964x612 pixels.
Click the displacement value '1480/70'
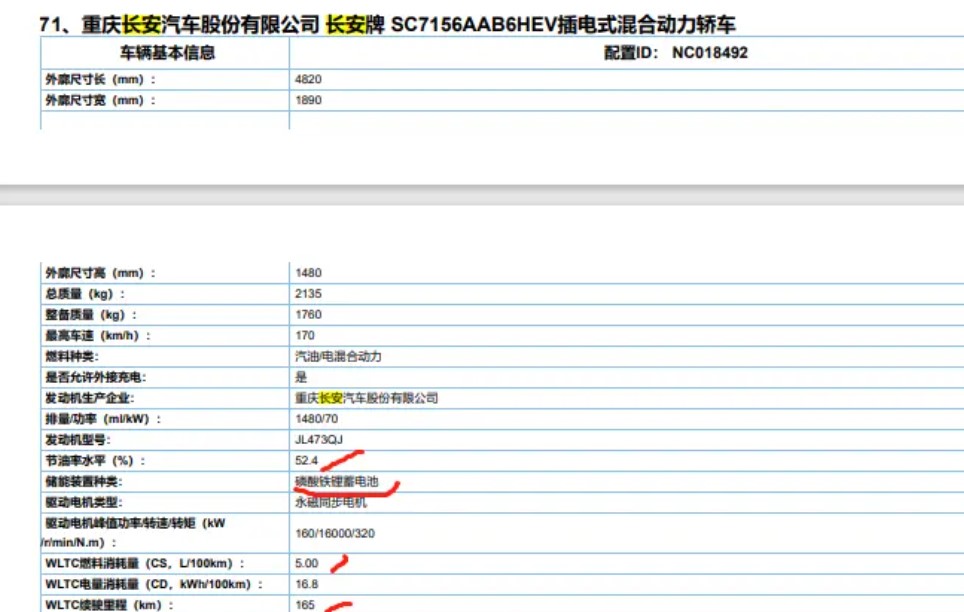317,419
